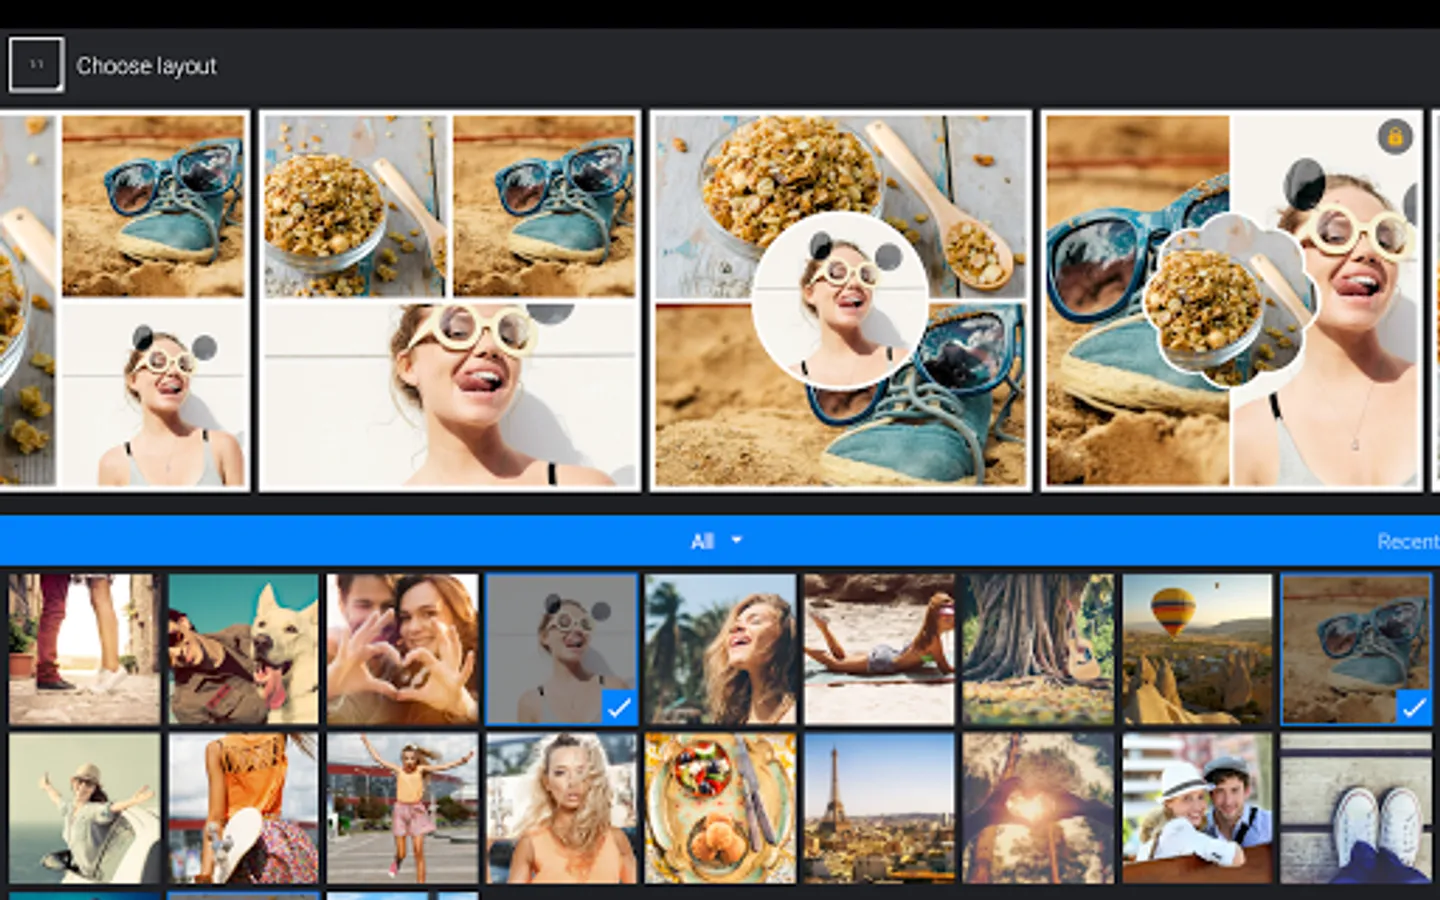Select the jumping girl in pink shorts photo
The height and width of the screenshot is (900, 1440).
click(402, 808)
